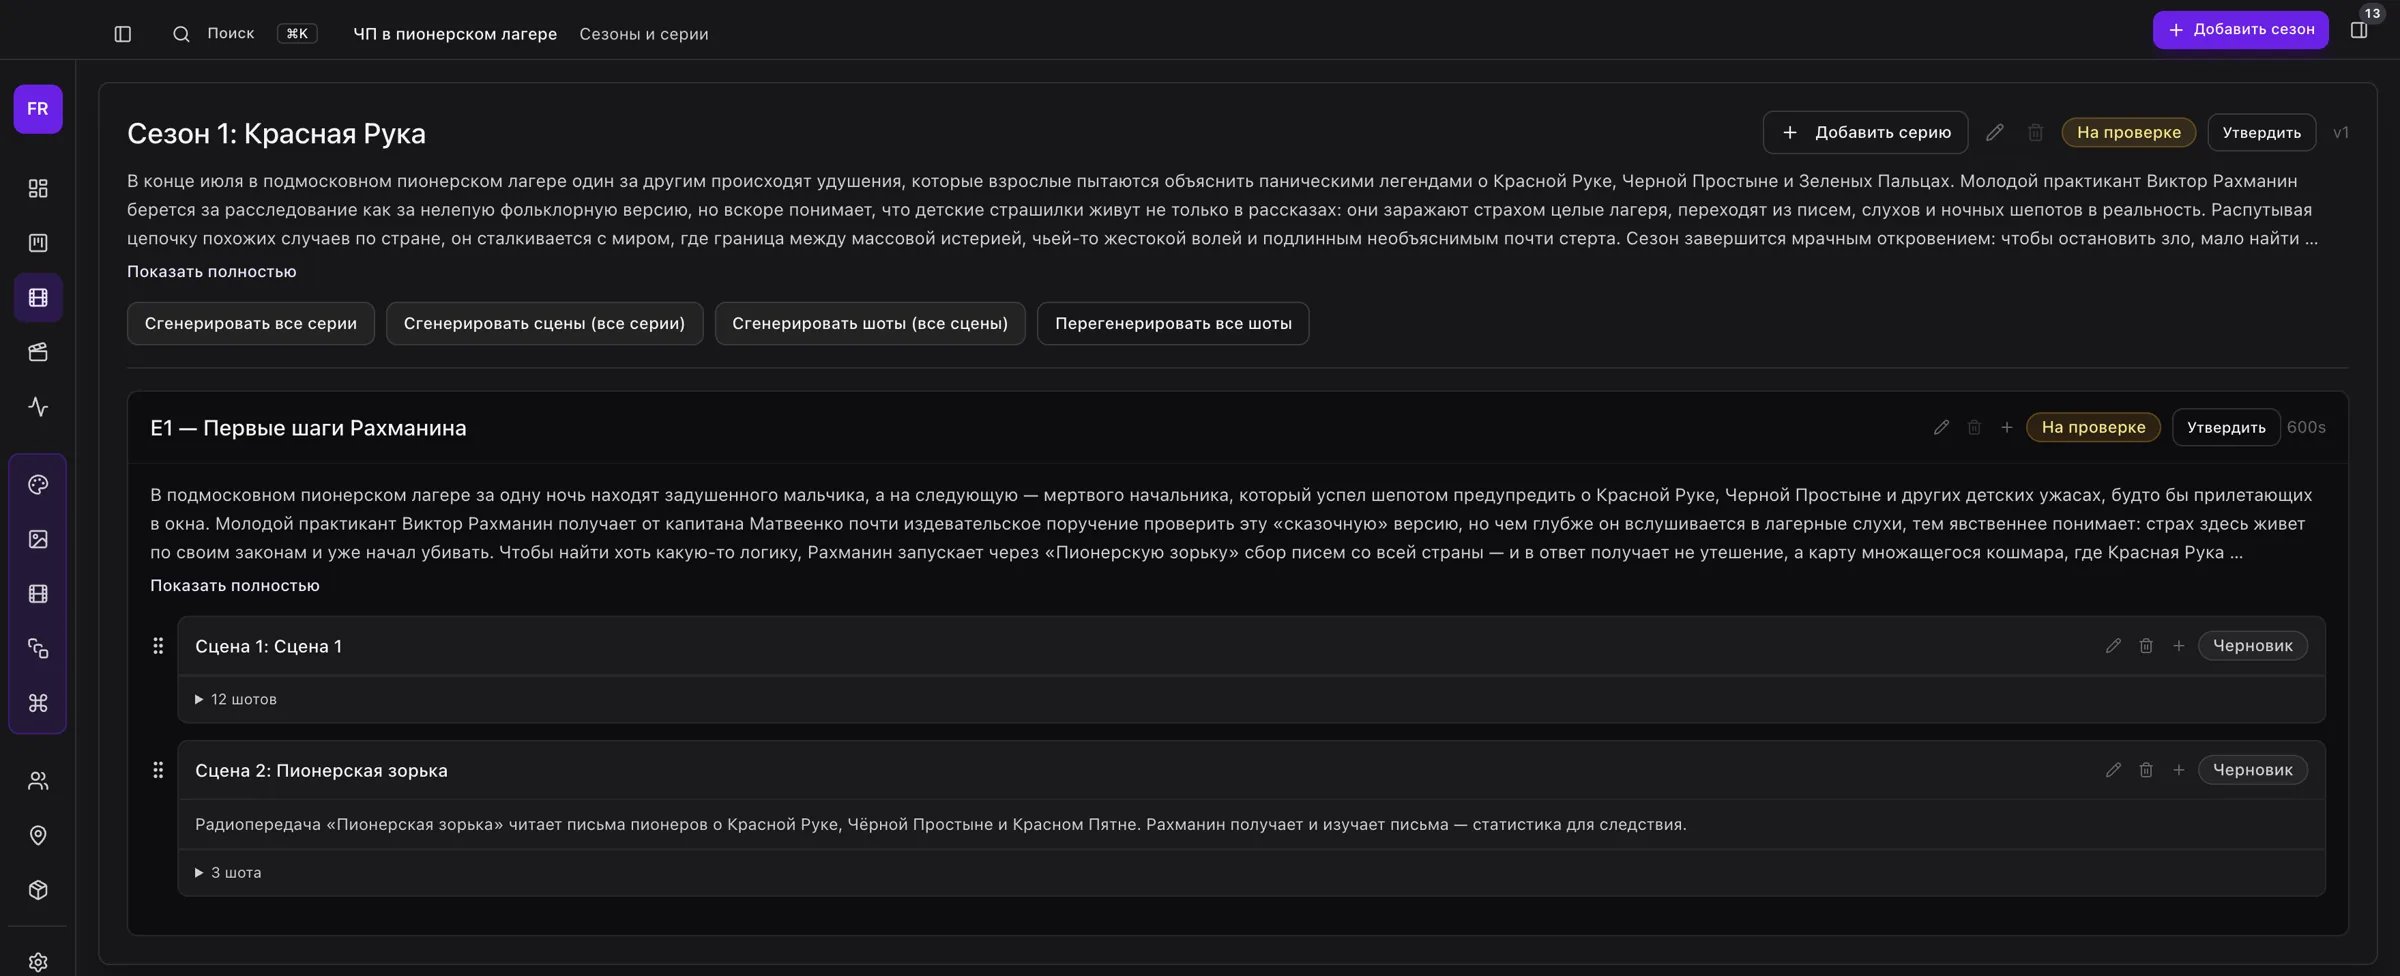Image resolution: width=2400 pixels, height=976 pixels.
Task: Click Добавить сезон button
Action: (2240, 30)
